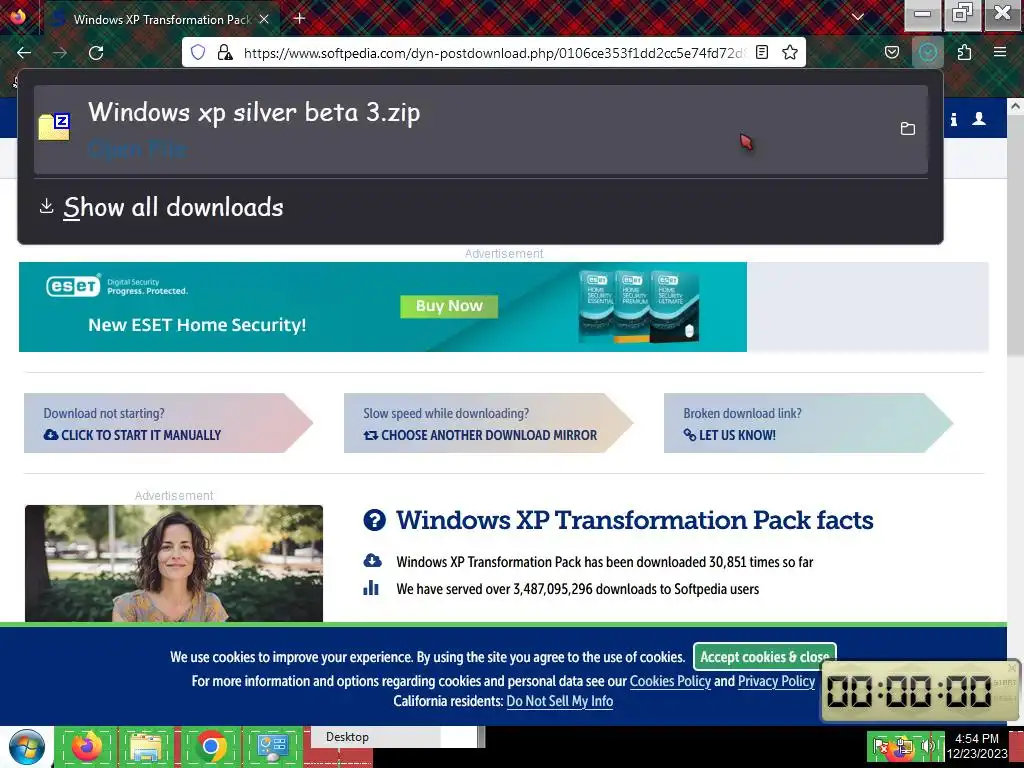Screen dimensions: 1024x768
Task: Show downloaded zip in its folder
Action: [x=907, y=129]
